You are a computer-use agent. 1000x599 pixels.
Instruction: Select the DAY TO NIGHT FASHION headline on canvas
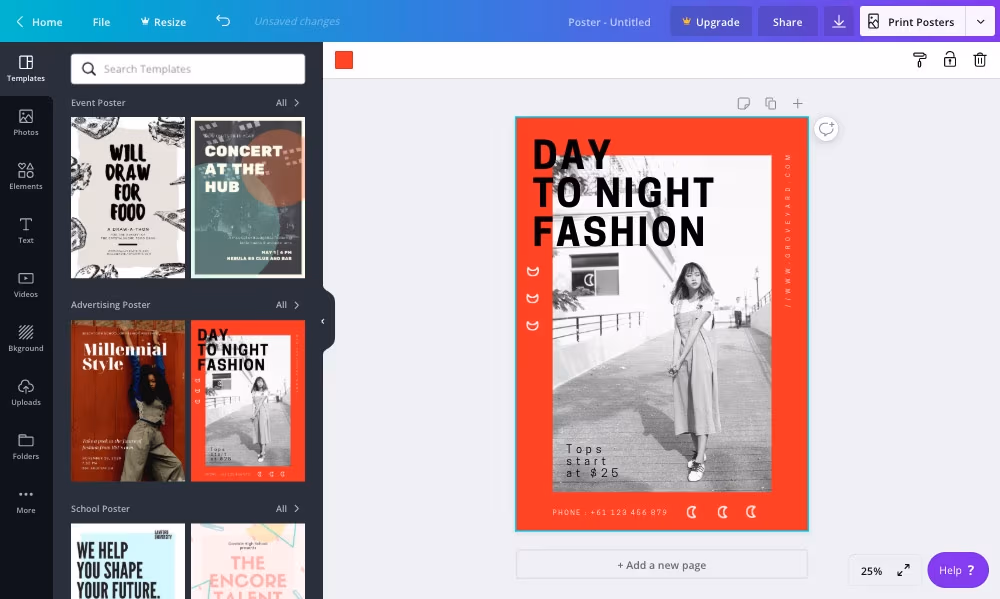[623, 193]
